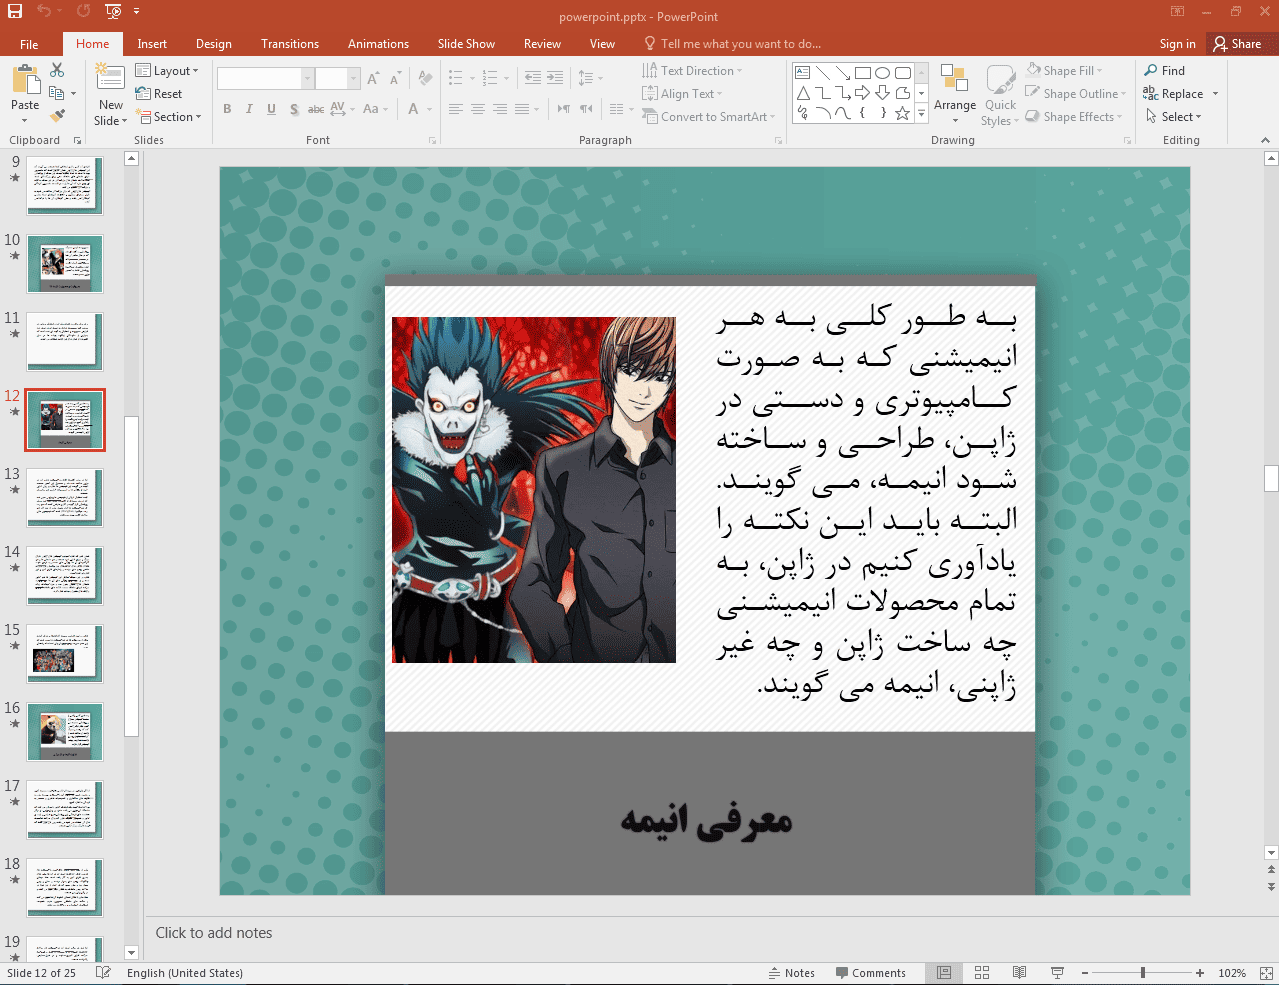The height and width of the screenshot is (985, 1279).
Task: Open the File menu
Action: [29, 44]
